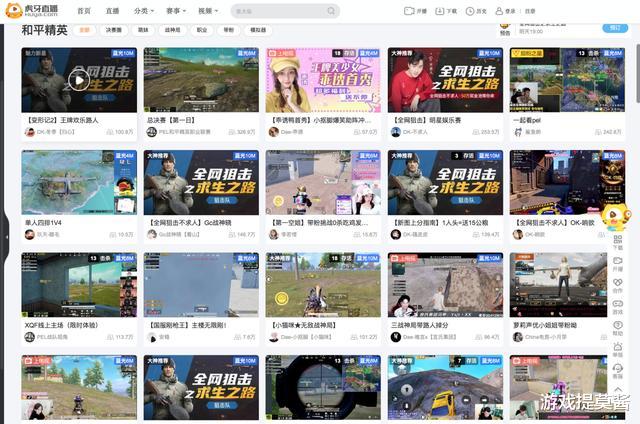Open stream titled 【新图上分指南】1人头=送15公粮
Image resolution: width=640 pixels, height=424 pixels.
[x=440, y=223]
